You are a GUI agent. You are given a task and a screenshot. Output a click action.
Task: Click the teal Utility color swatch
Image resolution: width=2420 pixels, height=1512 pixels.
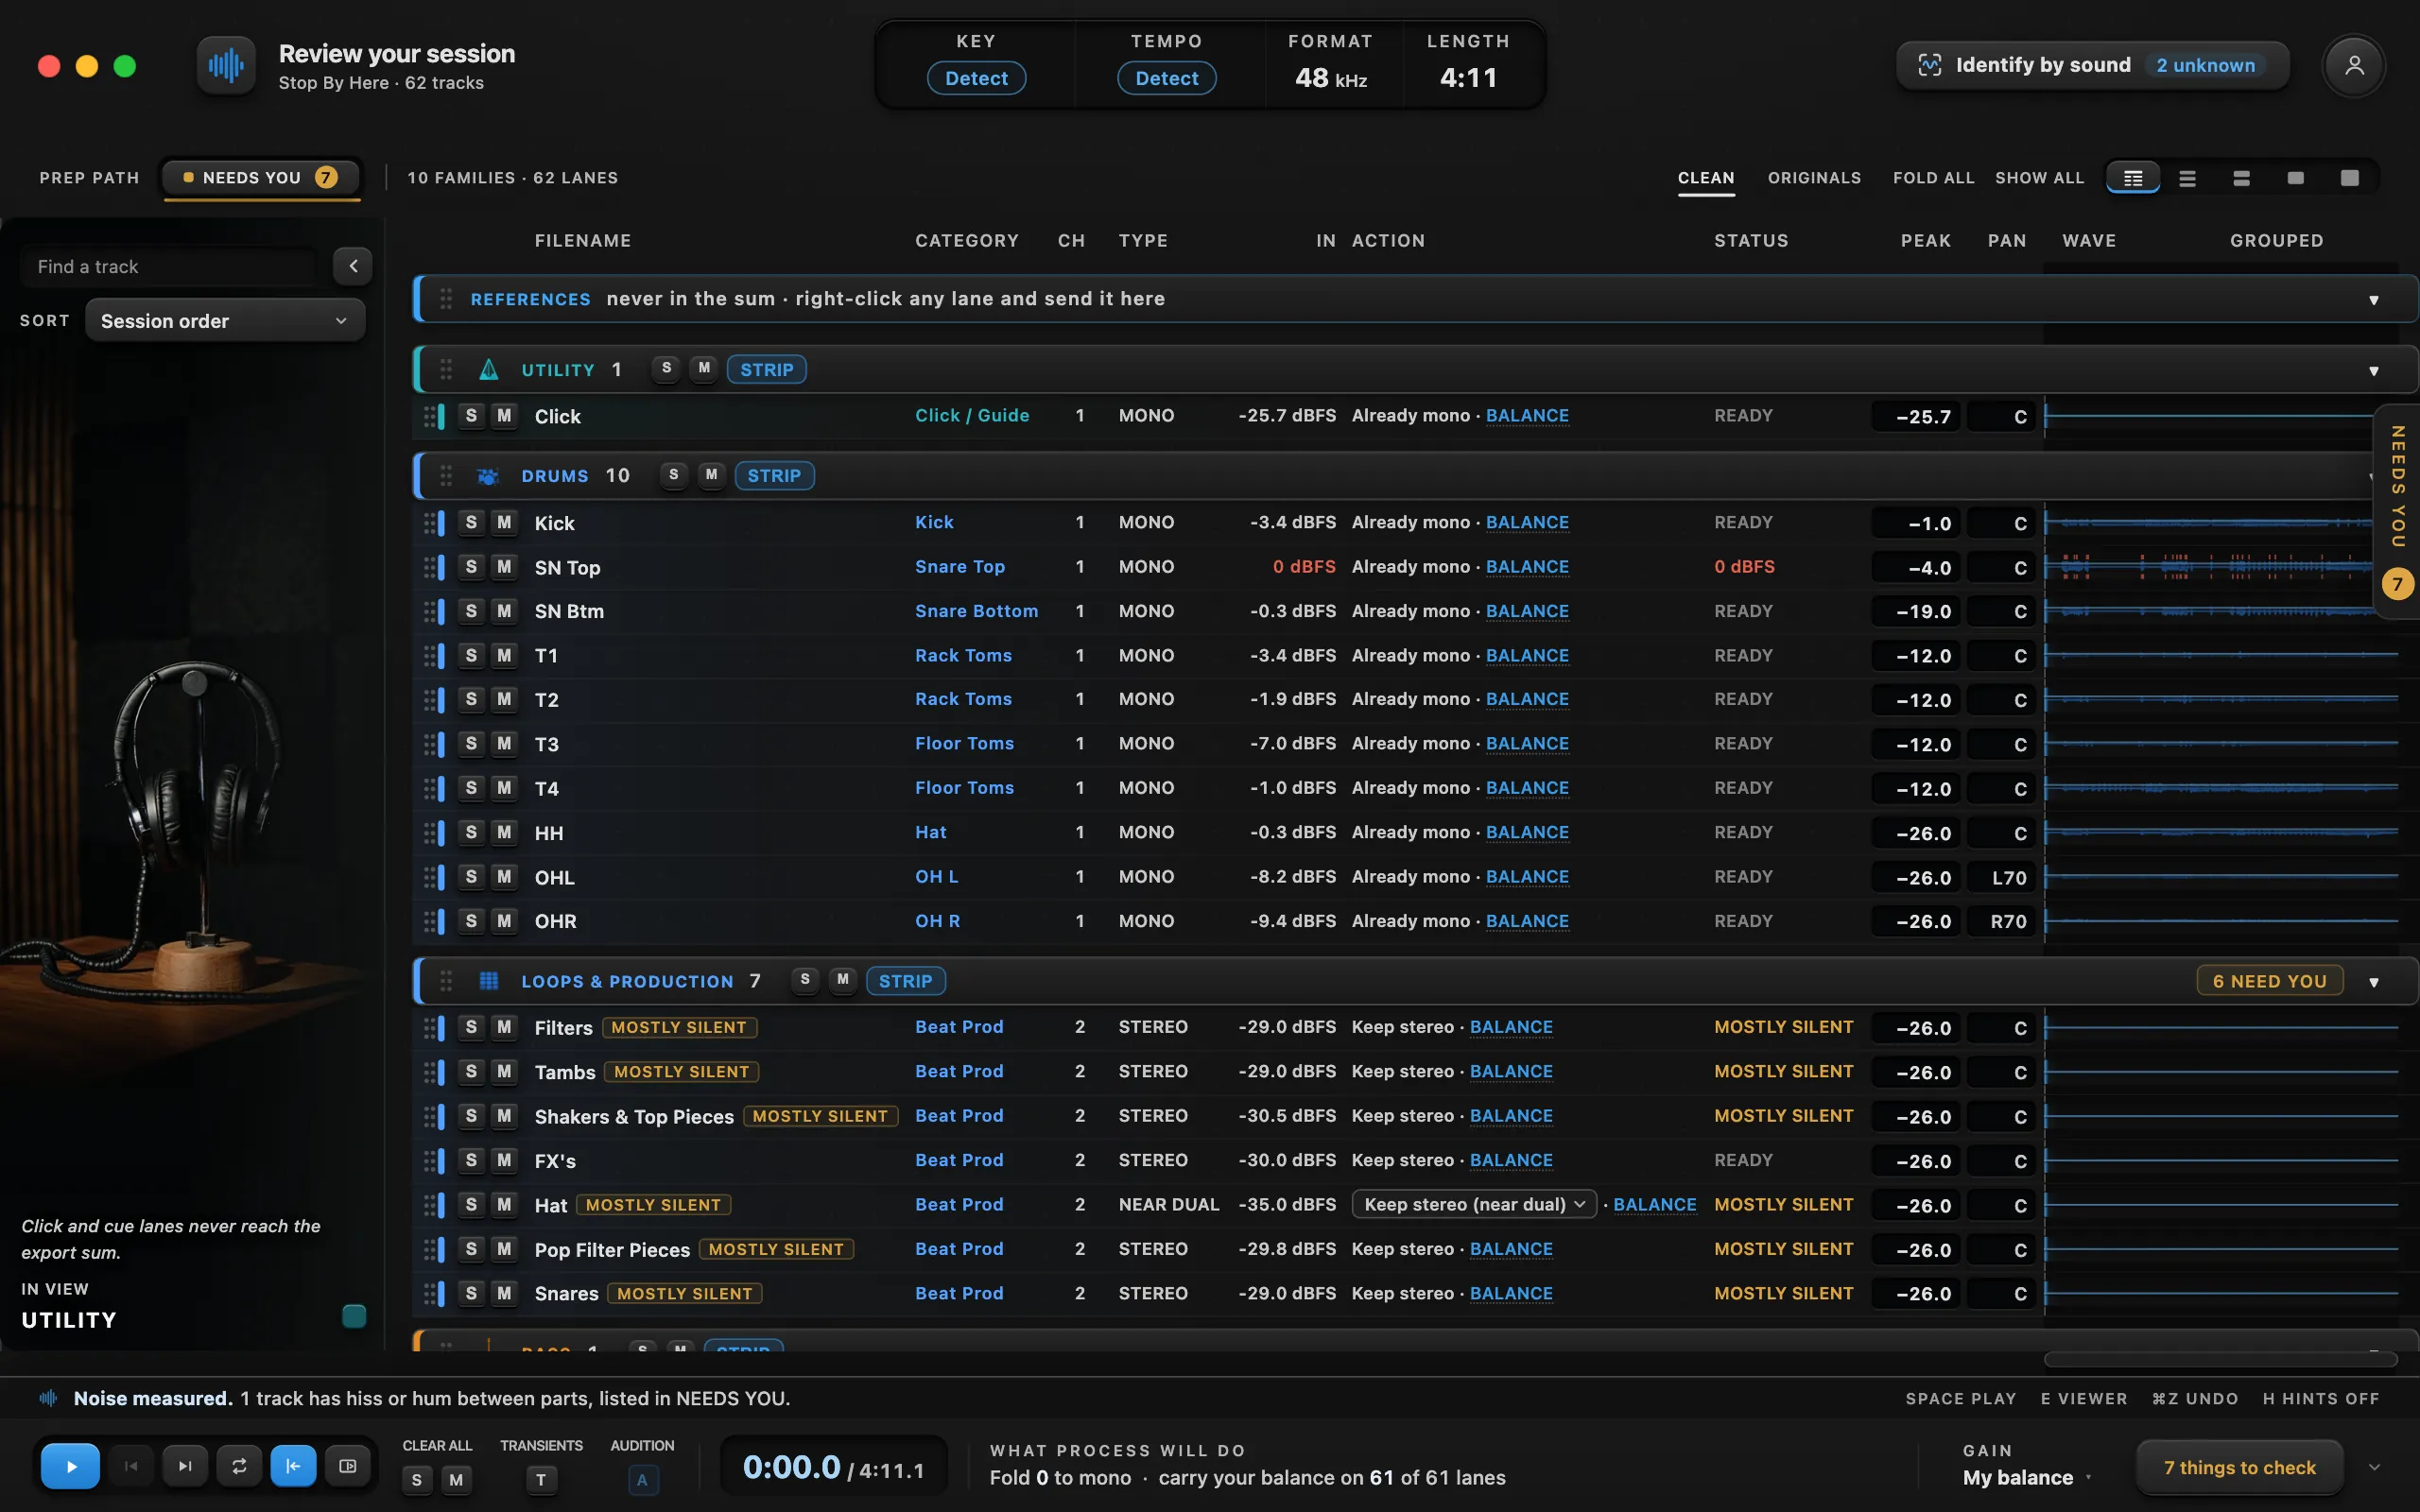point(354,1315)
